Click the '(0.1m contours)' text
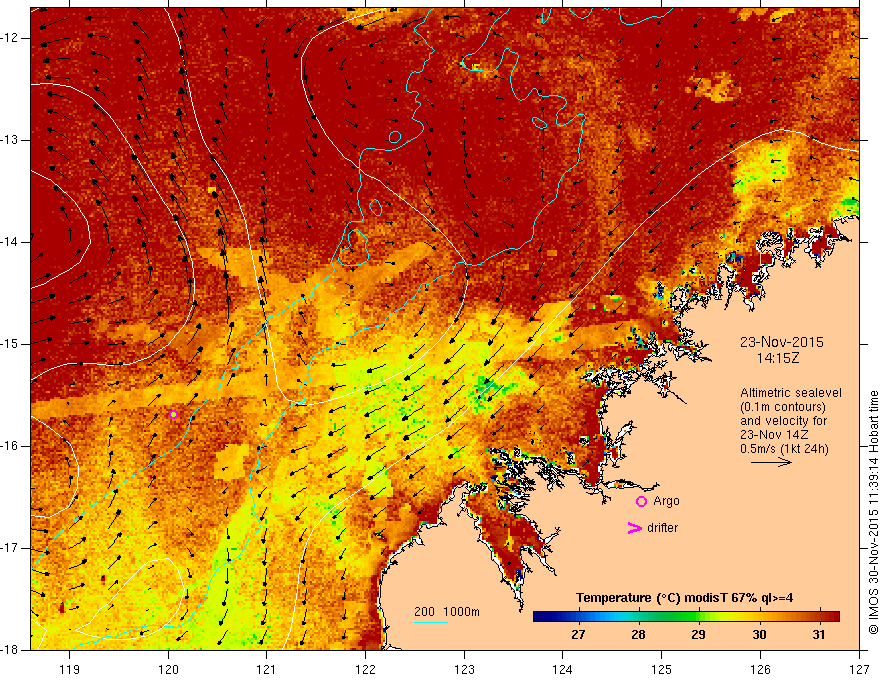Screen dimensions: 880x680 tap(782, 407)
